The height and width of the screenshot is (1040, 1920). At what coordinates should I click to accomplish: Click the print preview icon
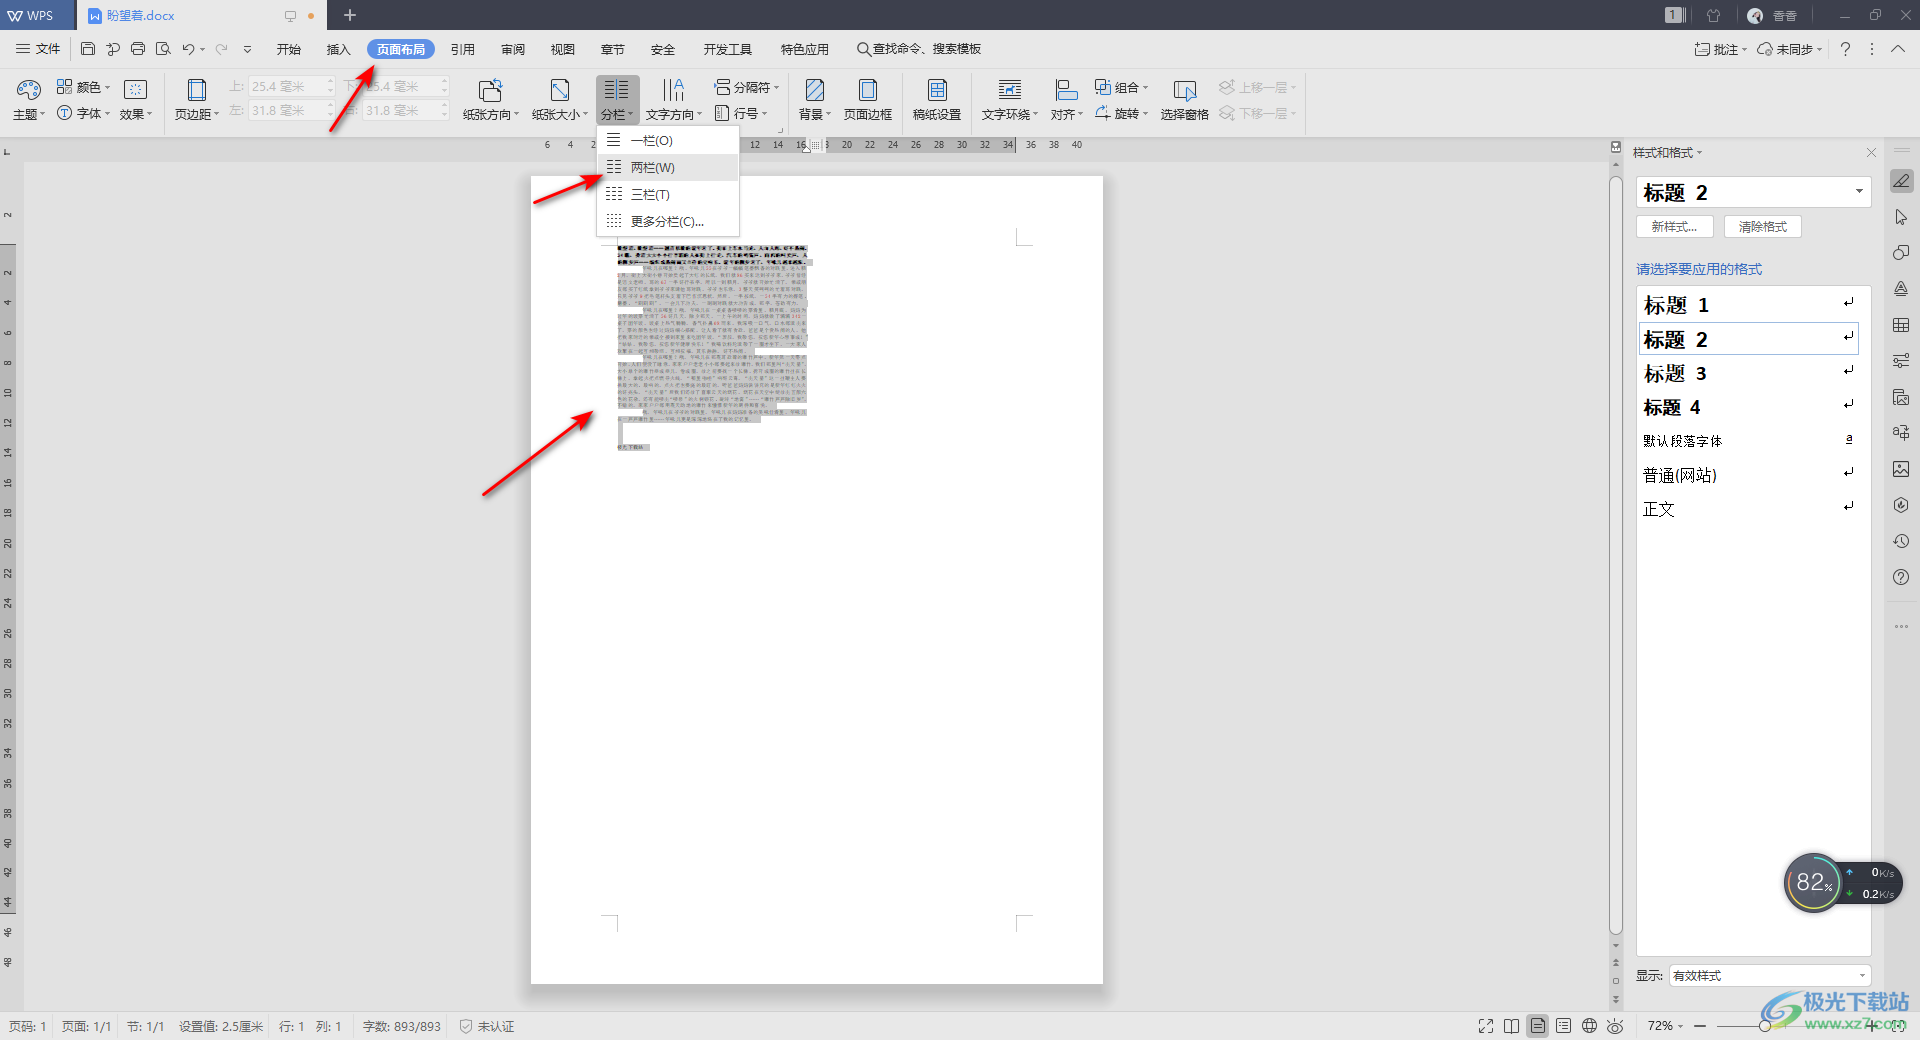point(163,49)
